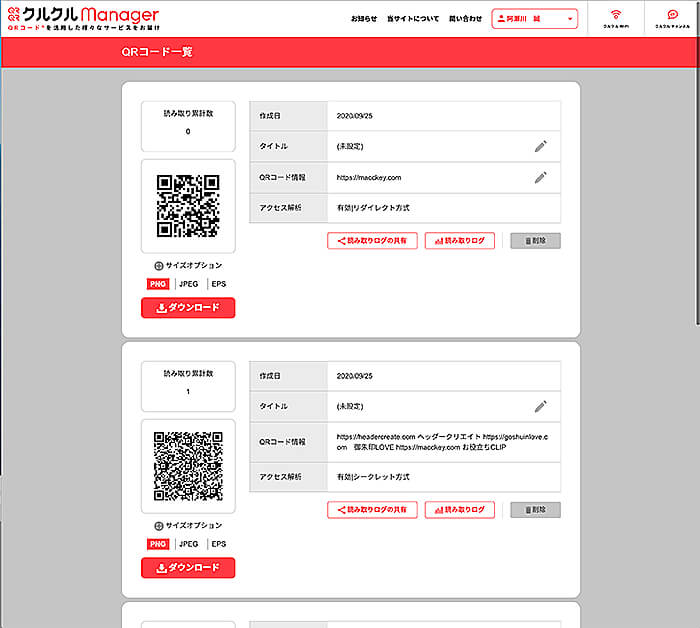View 読み取りログ for maockey.com QR code
The height and width of the screenshot is (628, 700).
point(460,241)
